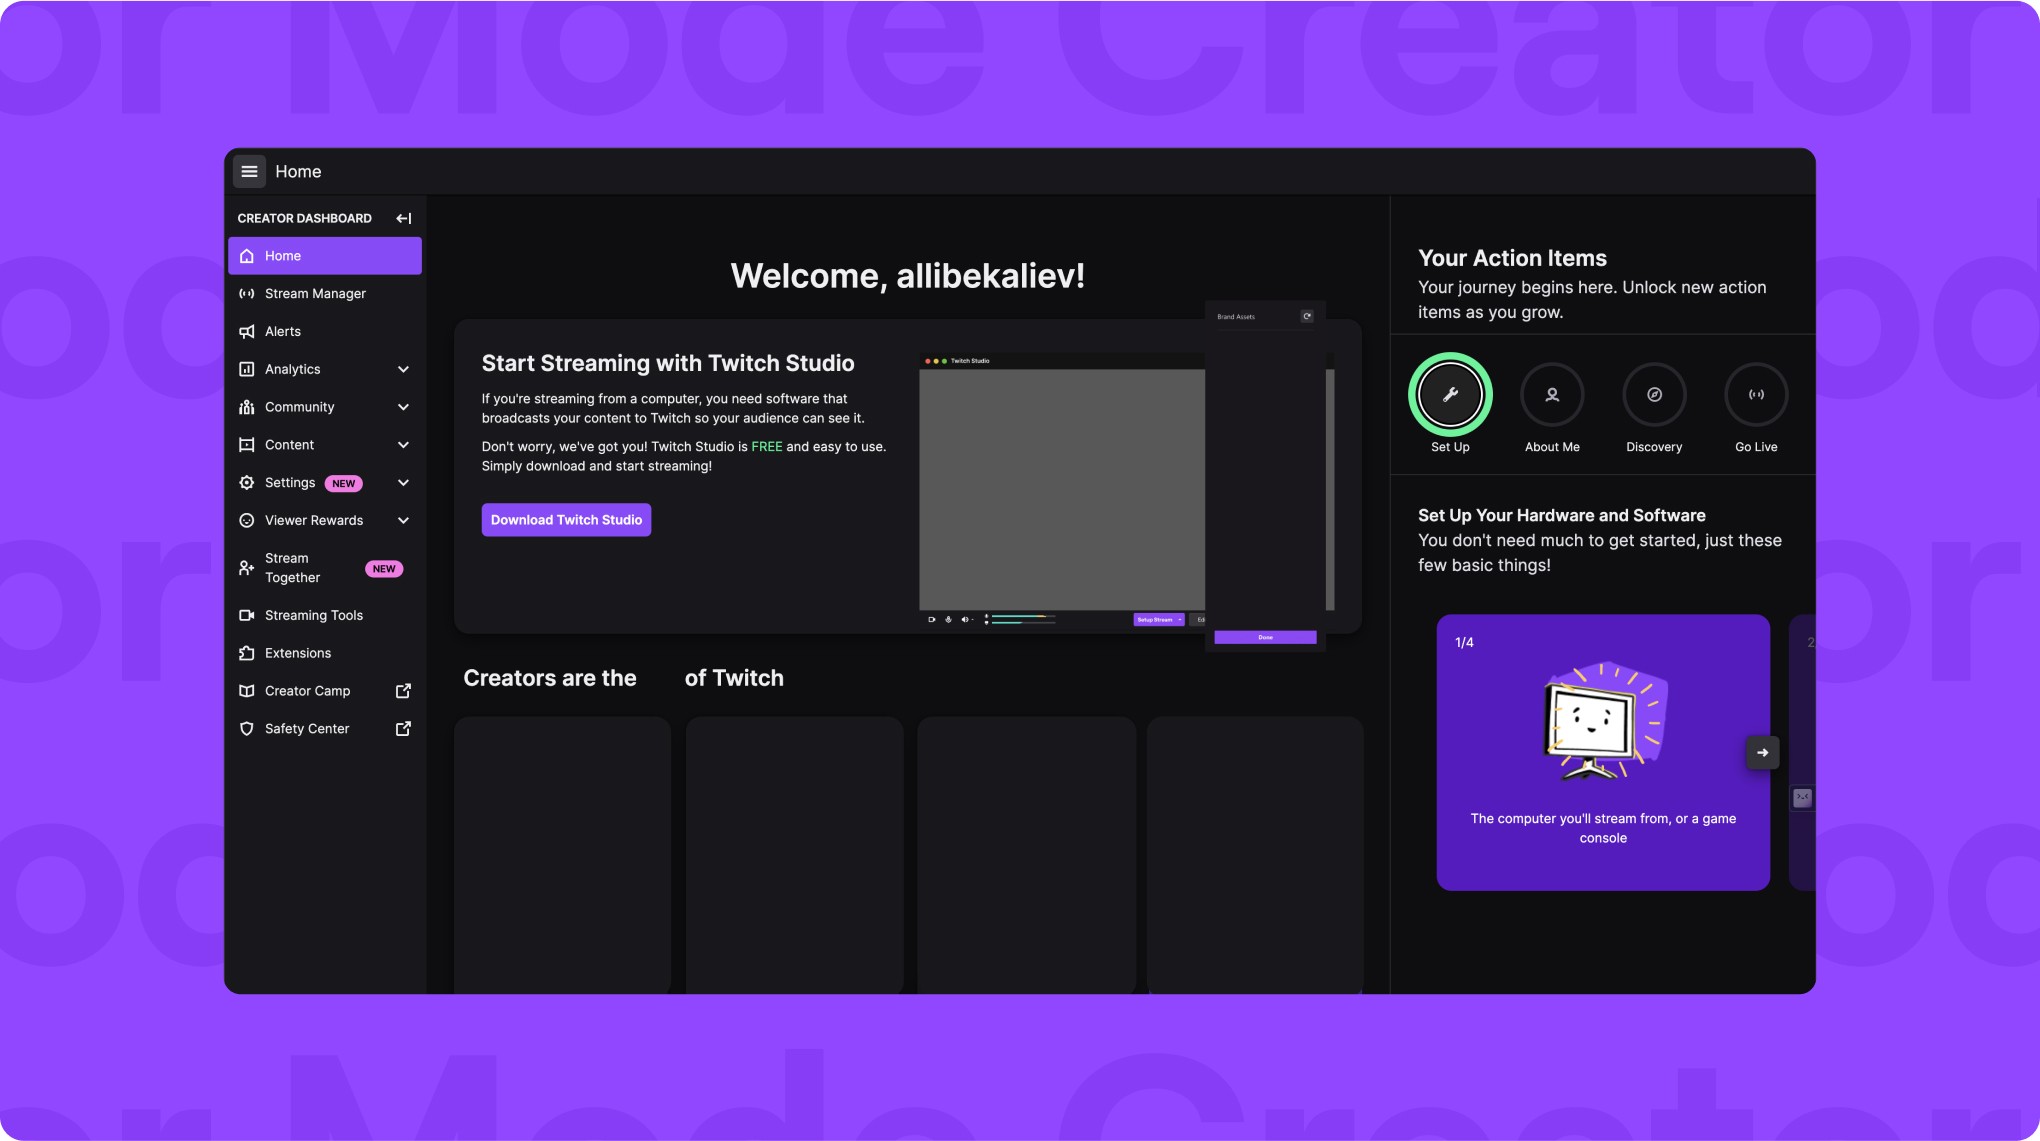Expand the Viewer Rewards chevron
This screenshot has width=2040, height=1141.
403,521
